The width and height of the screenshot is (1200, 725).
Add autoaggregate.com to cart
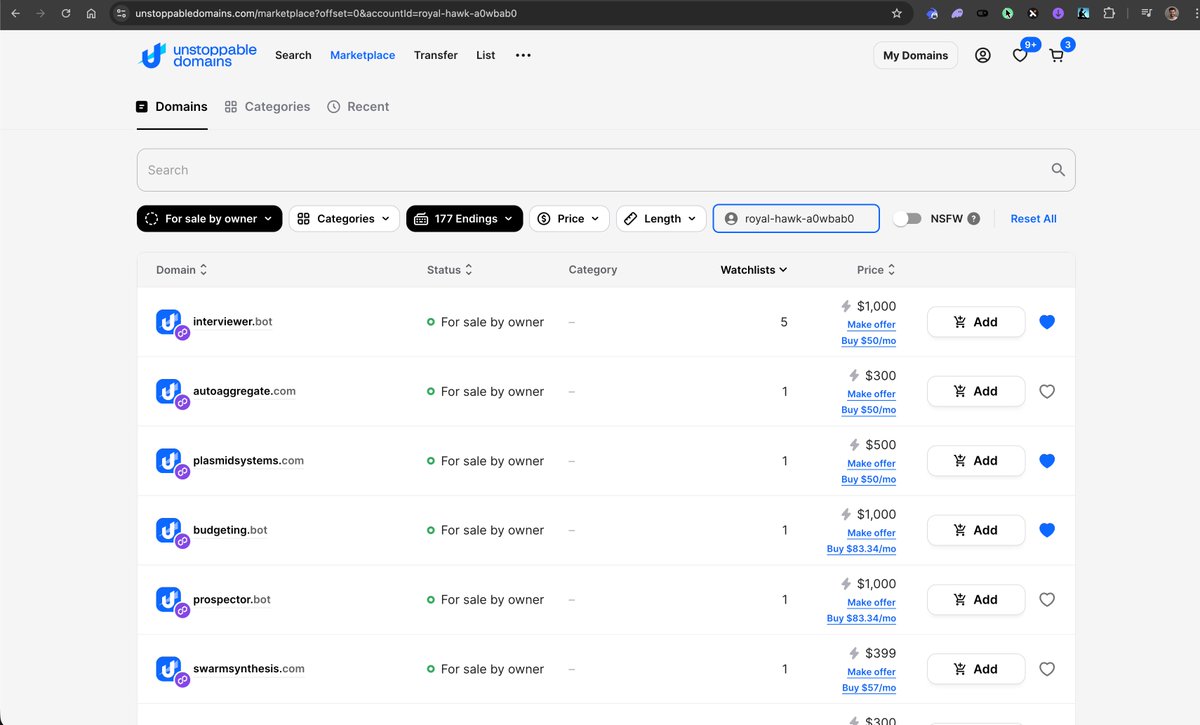coord(976,392)
